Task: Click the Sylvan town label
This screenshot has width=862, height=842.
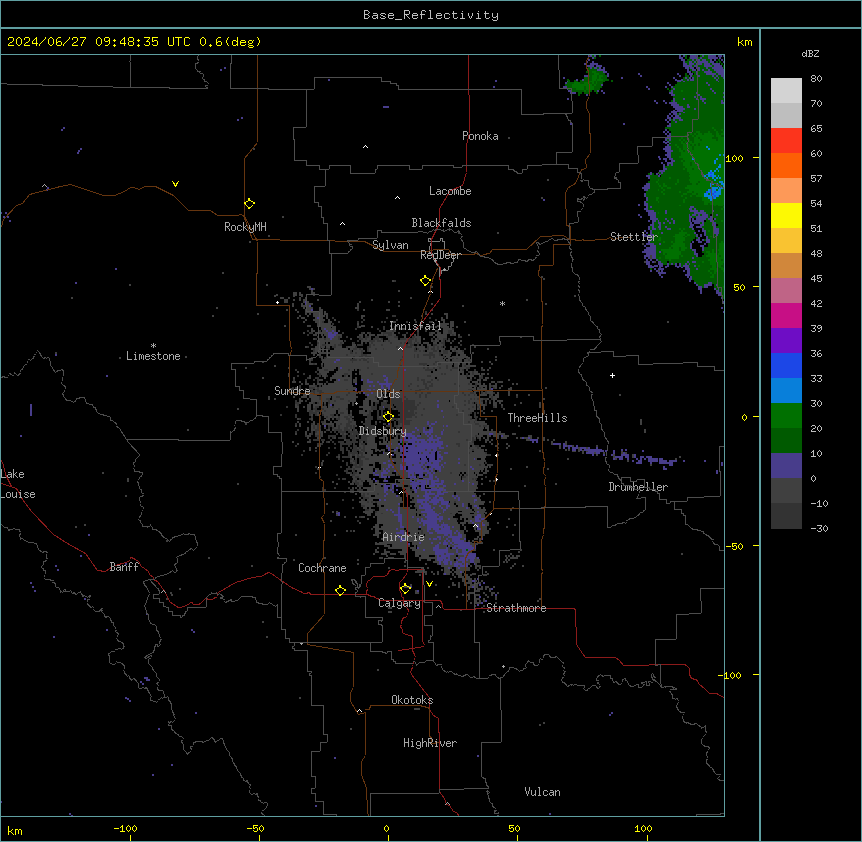Action: pos(390,245)
